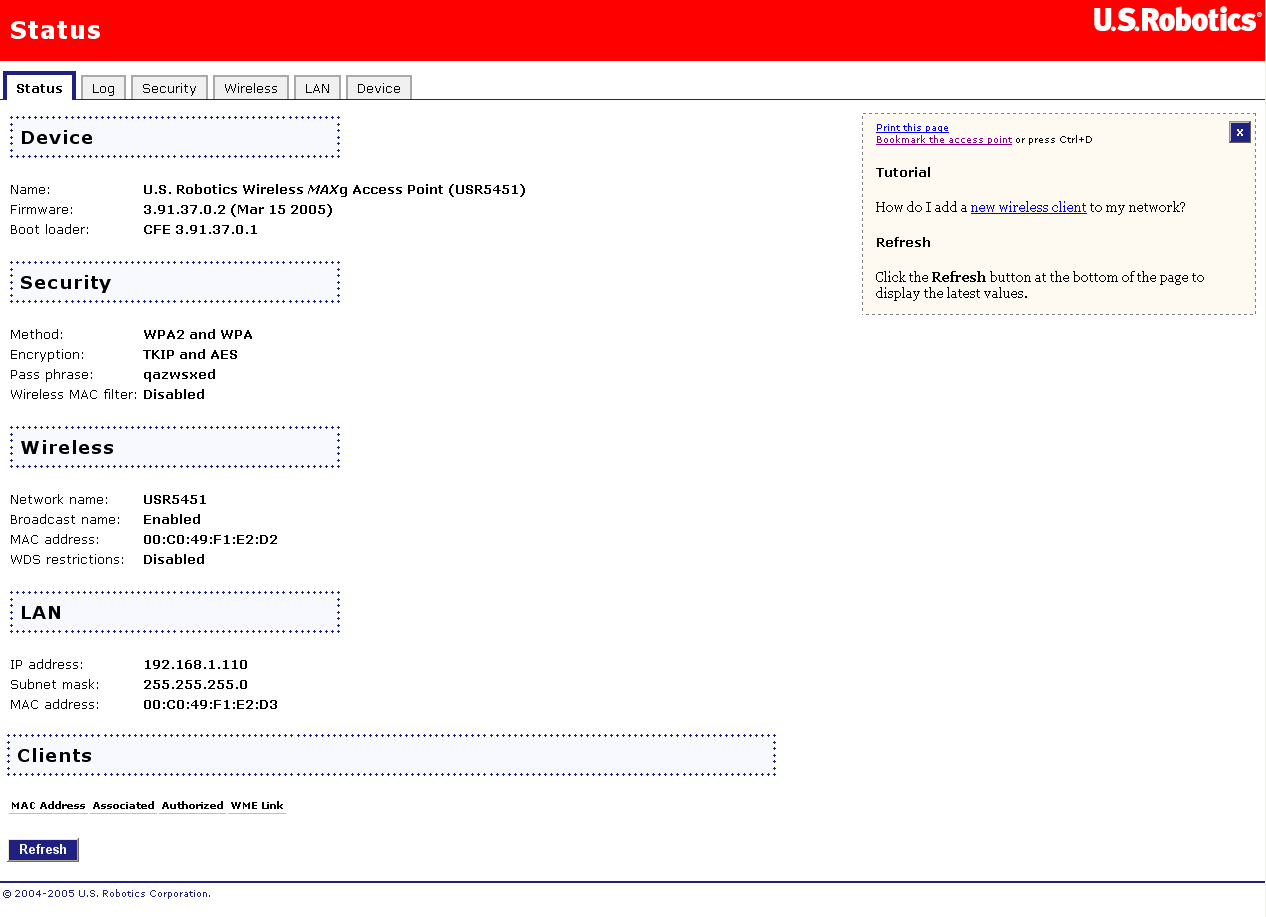Click the device name USR5451 access point text
The image size is (1266, 917).
click(335, 190)
